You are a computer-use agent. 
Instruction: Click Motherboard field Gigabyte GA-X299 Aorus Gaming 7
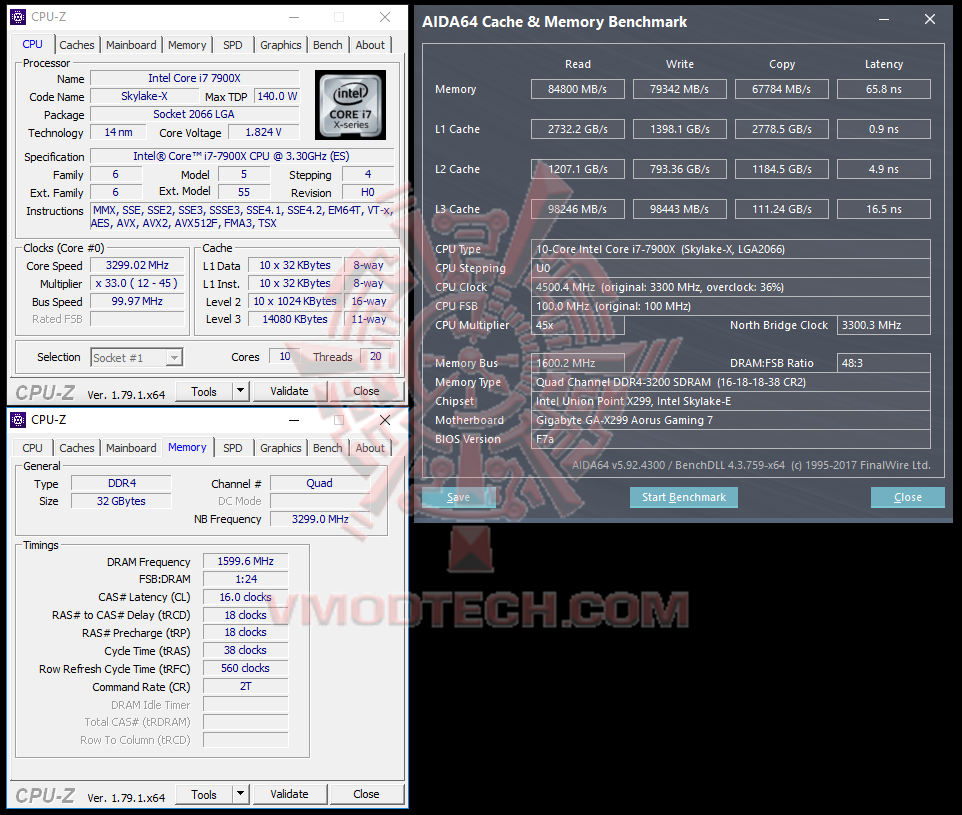pos(731,420)
